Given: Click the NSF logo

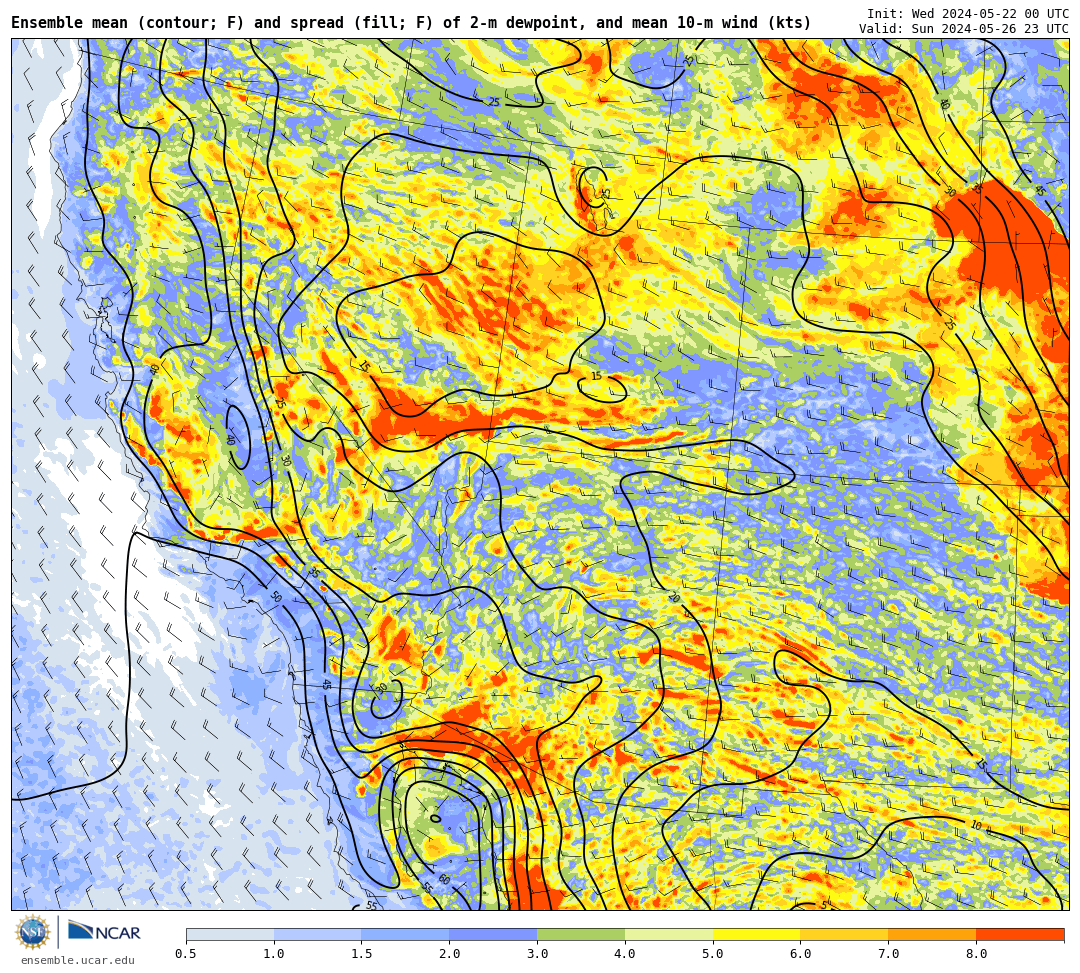Looking at the screenshot, I should coord(33,932).
